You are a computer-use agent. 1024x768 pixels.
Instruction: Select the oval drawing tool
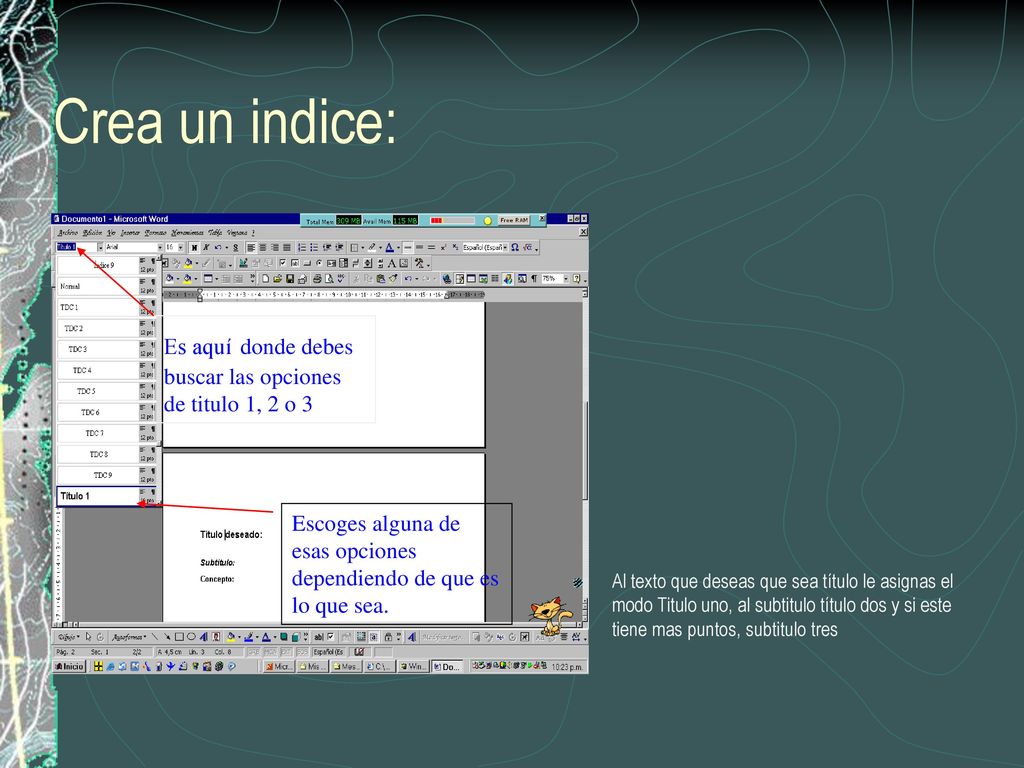point(191,637)
